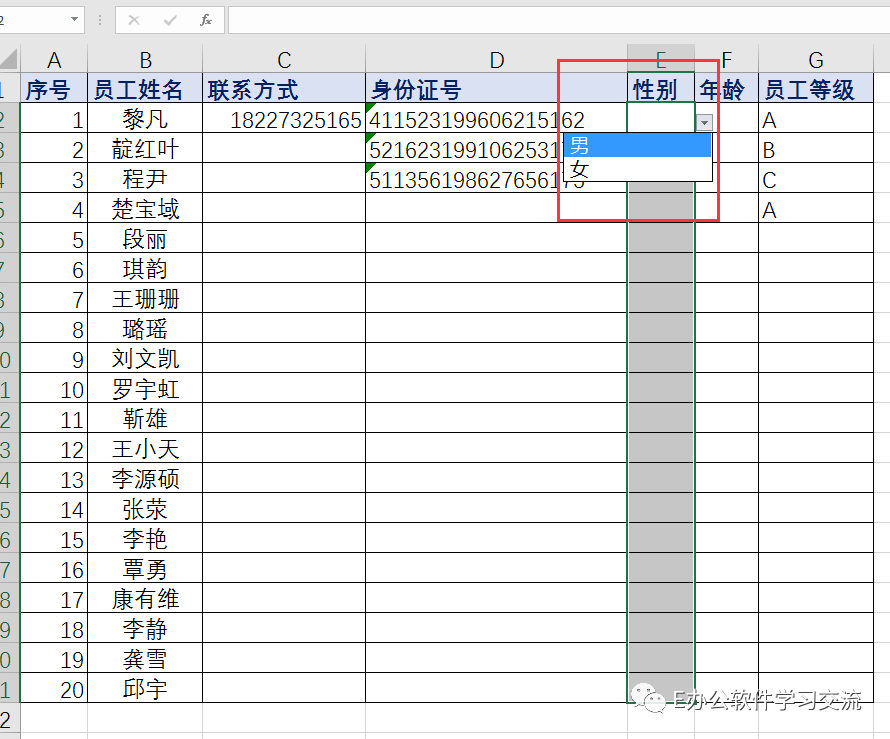This screenshot has height=739, width=890.
Task: Click the name cell 程尹
Action: click(x=145, y=179)
